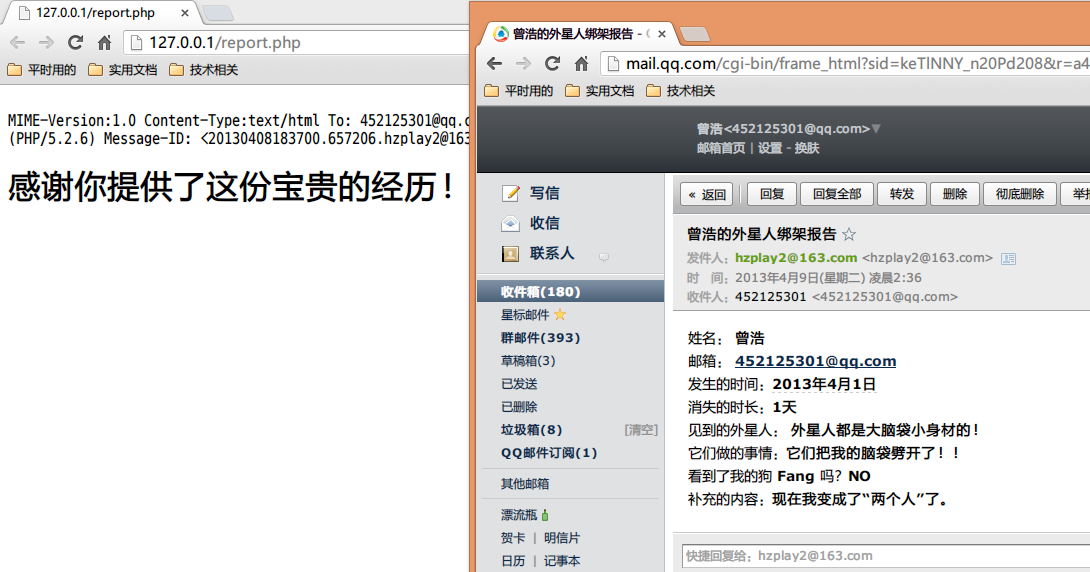Viewport: 1090px width, 572px height.
Task: Click sender name hzplay2@163.com in green
Action: 796,258
